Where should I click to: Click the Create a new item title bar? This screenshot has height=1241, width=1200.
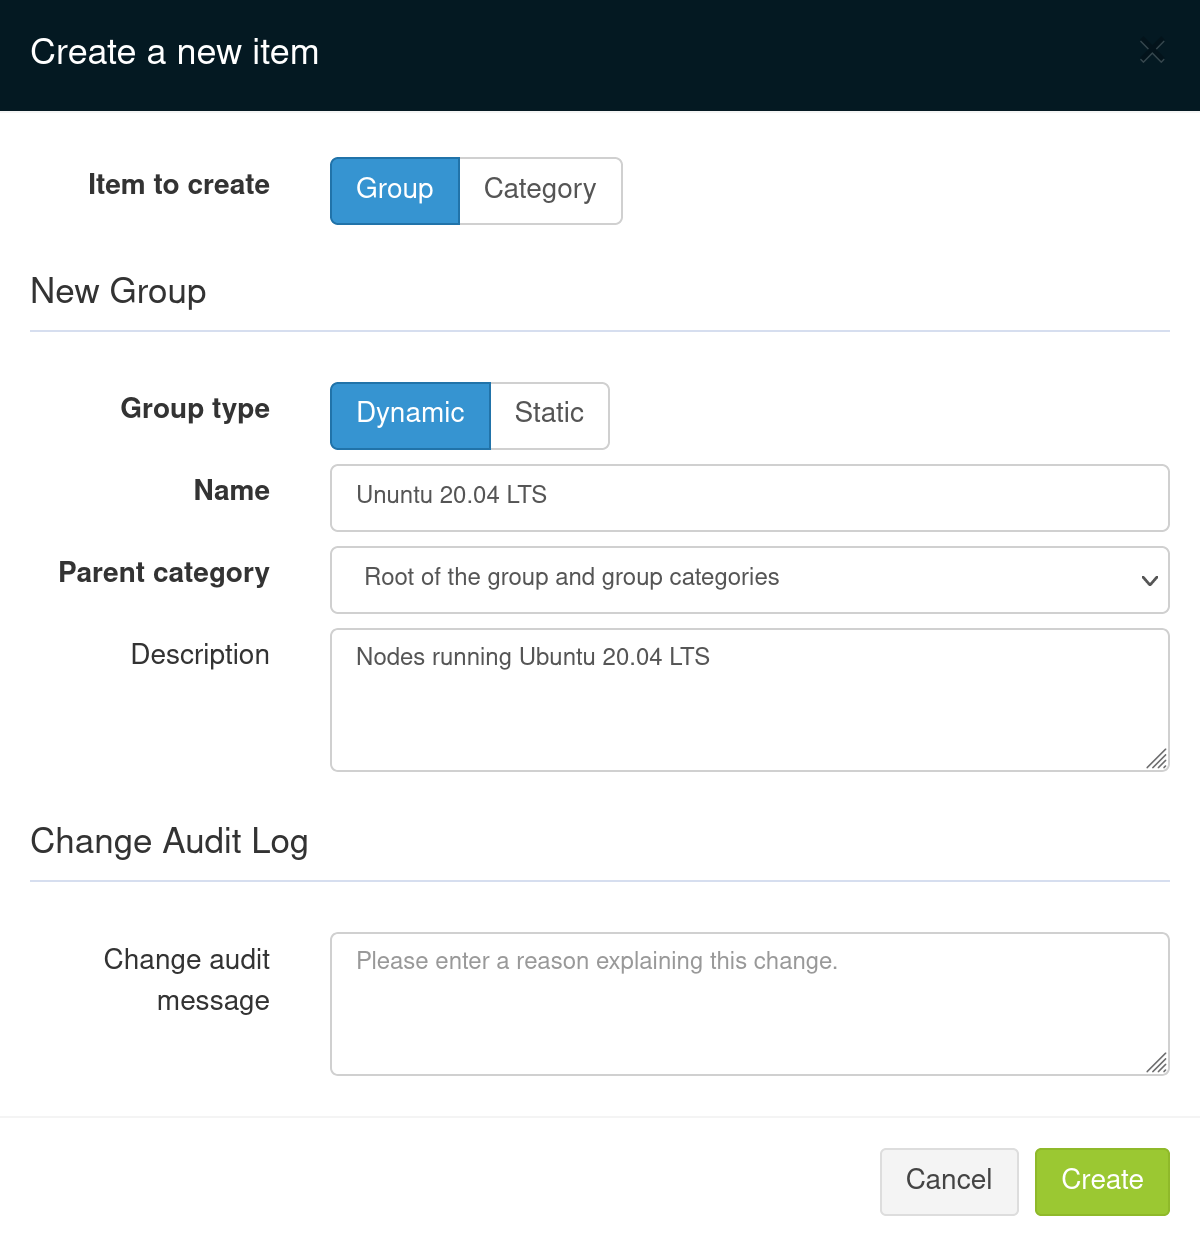175,52
